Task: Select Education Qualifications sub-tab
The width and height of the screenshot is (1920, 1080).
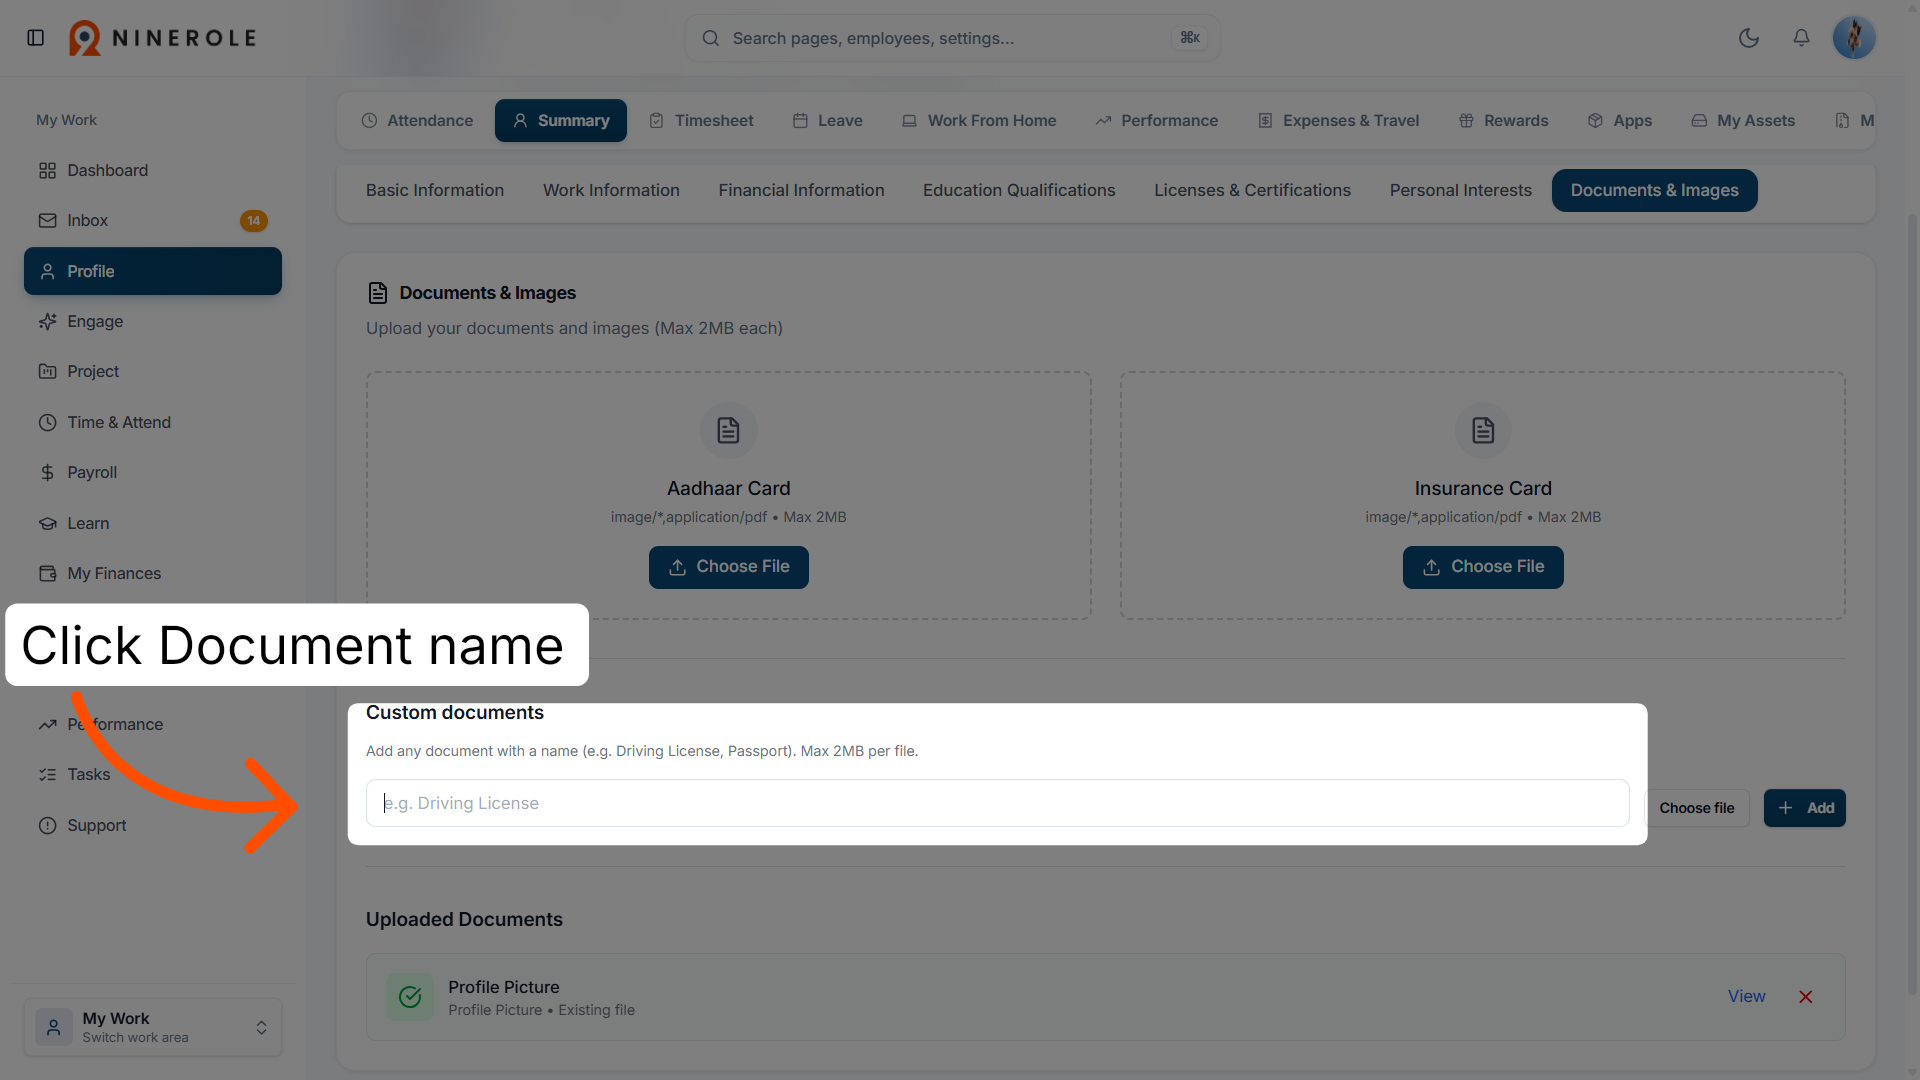Action: (x=1019, y=190)
